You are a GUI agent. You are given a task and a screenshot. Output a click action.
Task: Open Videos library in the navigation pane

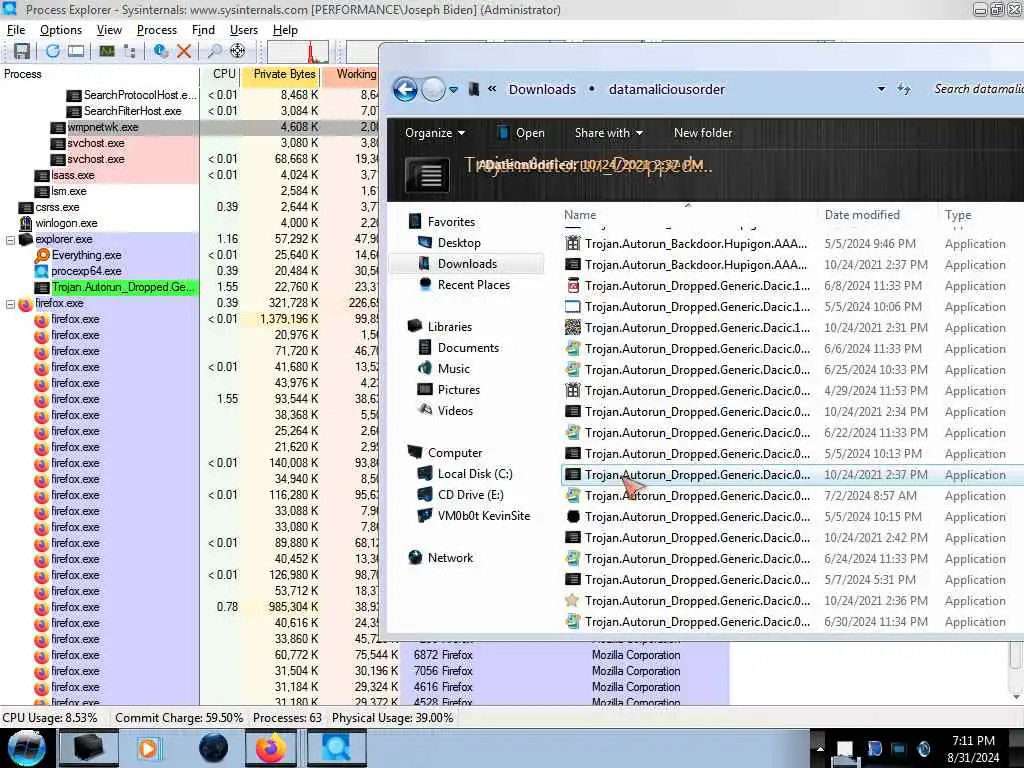[455, 411]
